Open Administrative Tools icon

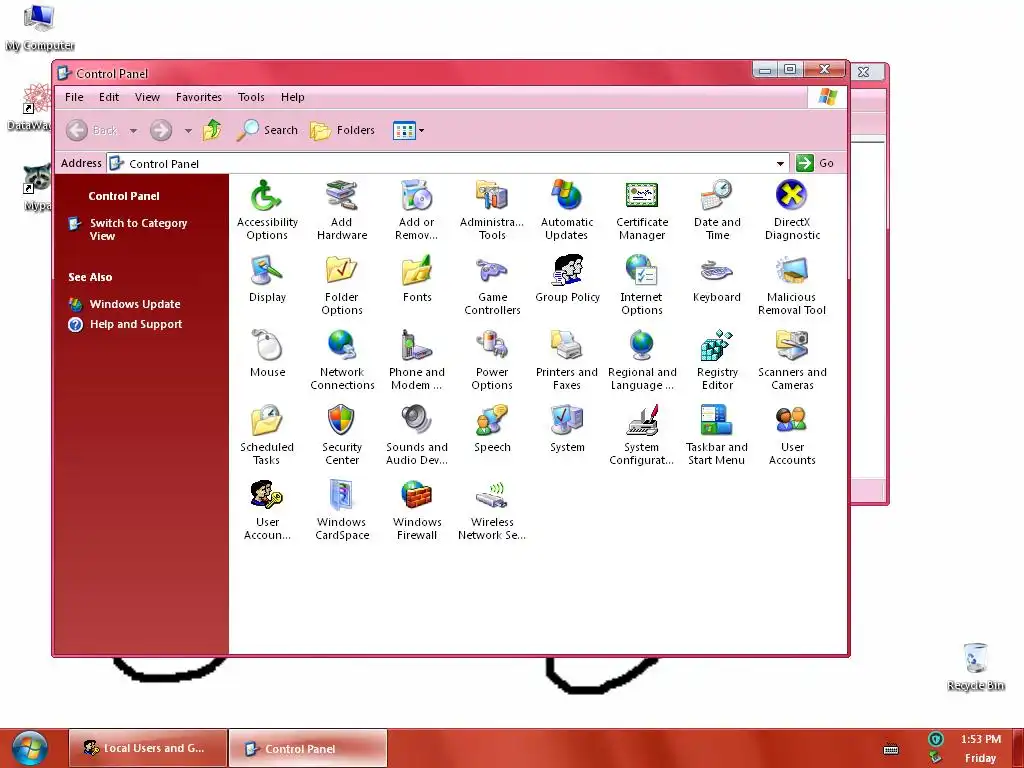pos(492,210)
